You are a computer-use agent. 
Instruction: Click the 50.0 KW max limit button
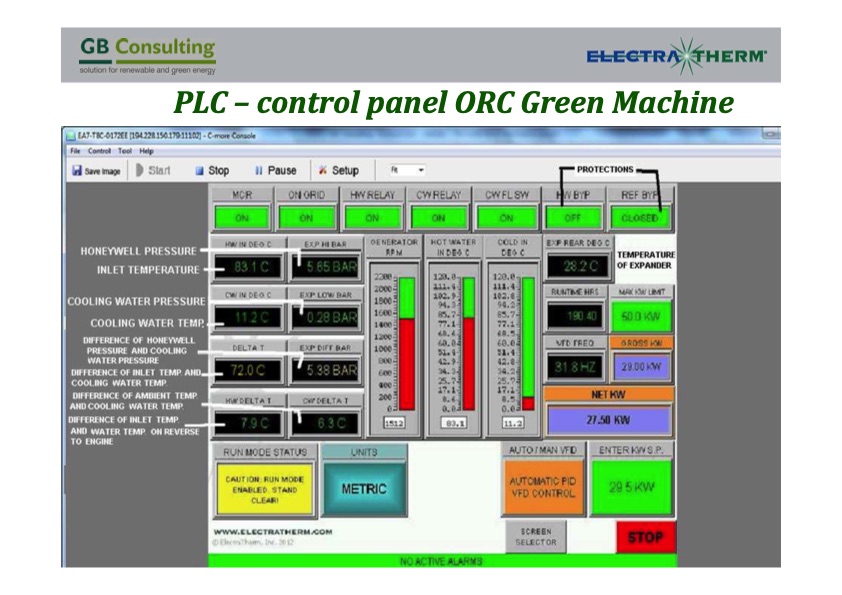pyautogui.click(x=641, y=316)
